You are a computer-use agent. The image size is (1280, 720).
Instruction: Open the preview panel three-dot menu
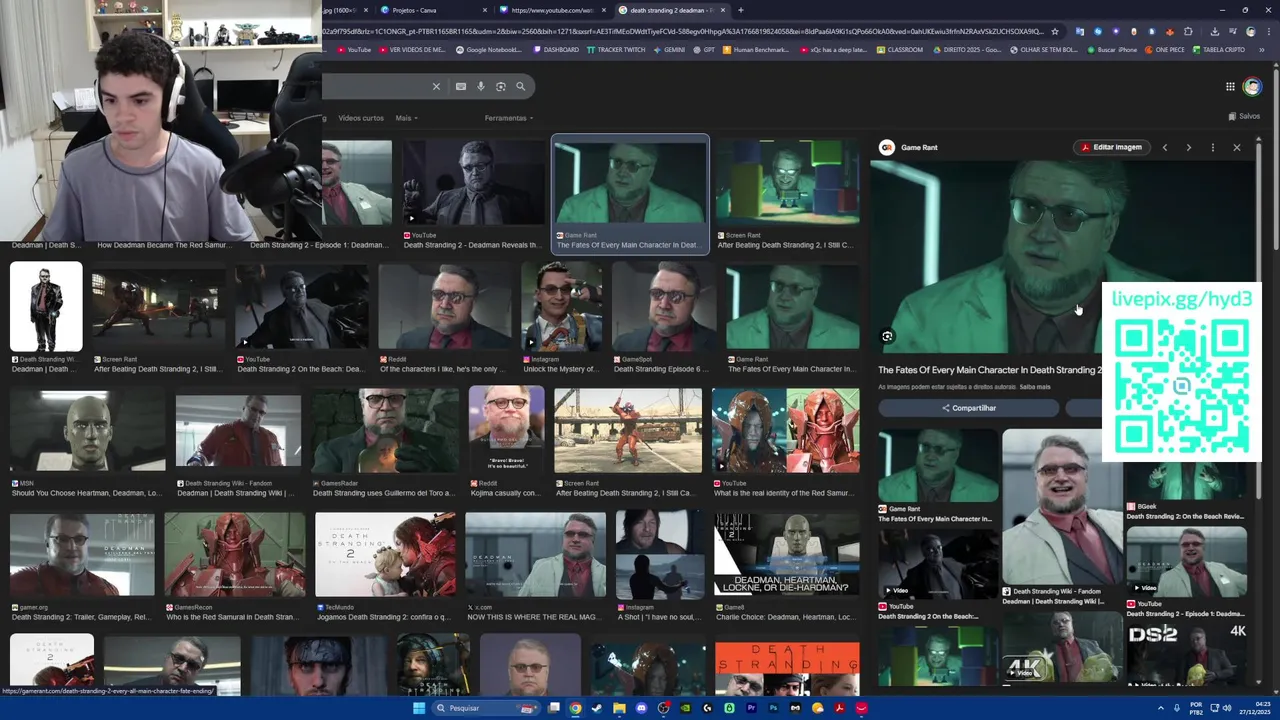1212,147
